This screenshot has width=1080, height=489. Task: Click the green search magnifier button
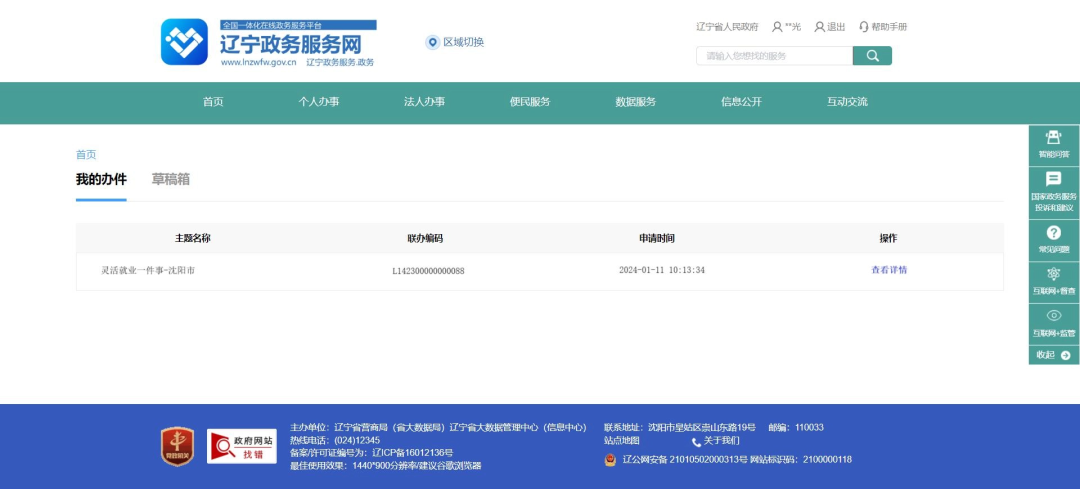pyautogui.click(x=872, y=56)
